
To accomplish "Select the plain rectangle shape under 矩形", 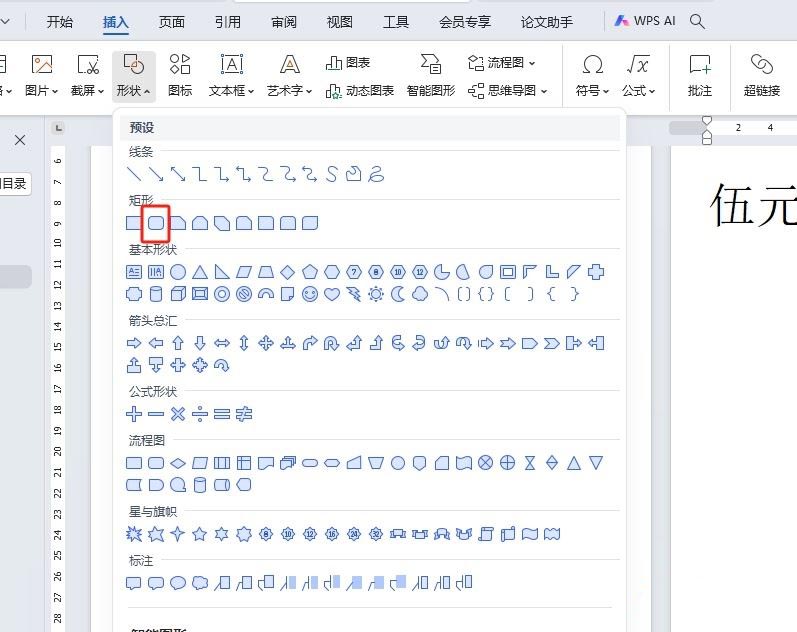I will pyautogui.click(x=133, y=223).
